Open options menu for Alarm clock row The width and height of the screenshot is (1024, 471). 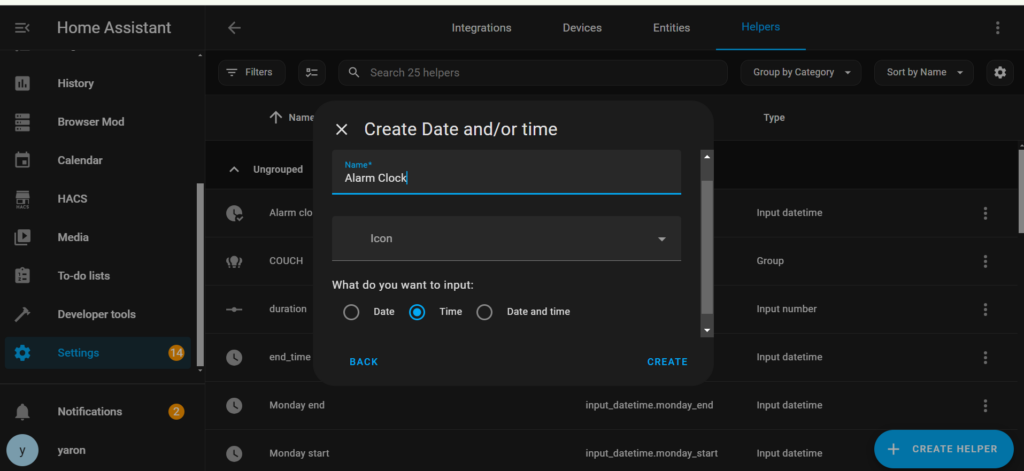[x=985, y=213]
